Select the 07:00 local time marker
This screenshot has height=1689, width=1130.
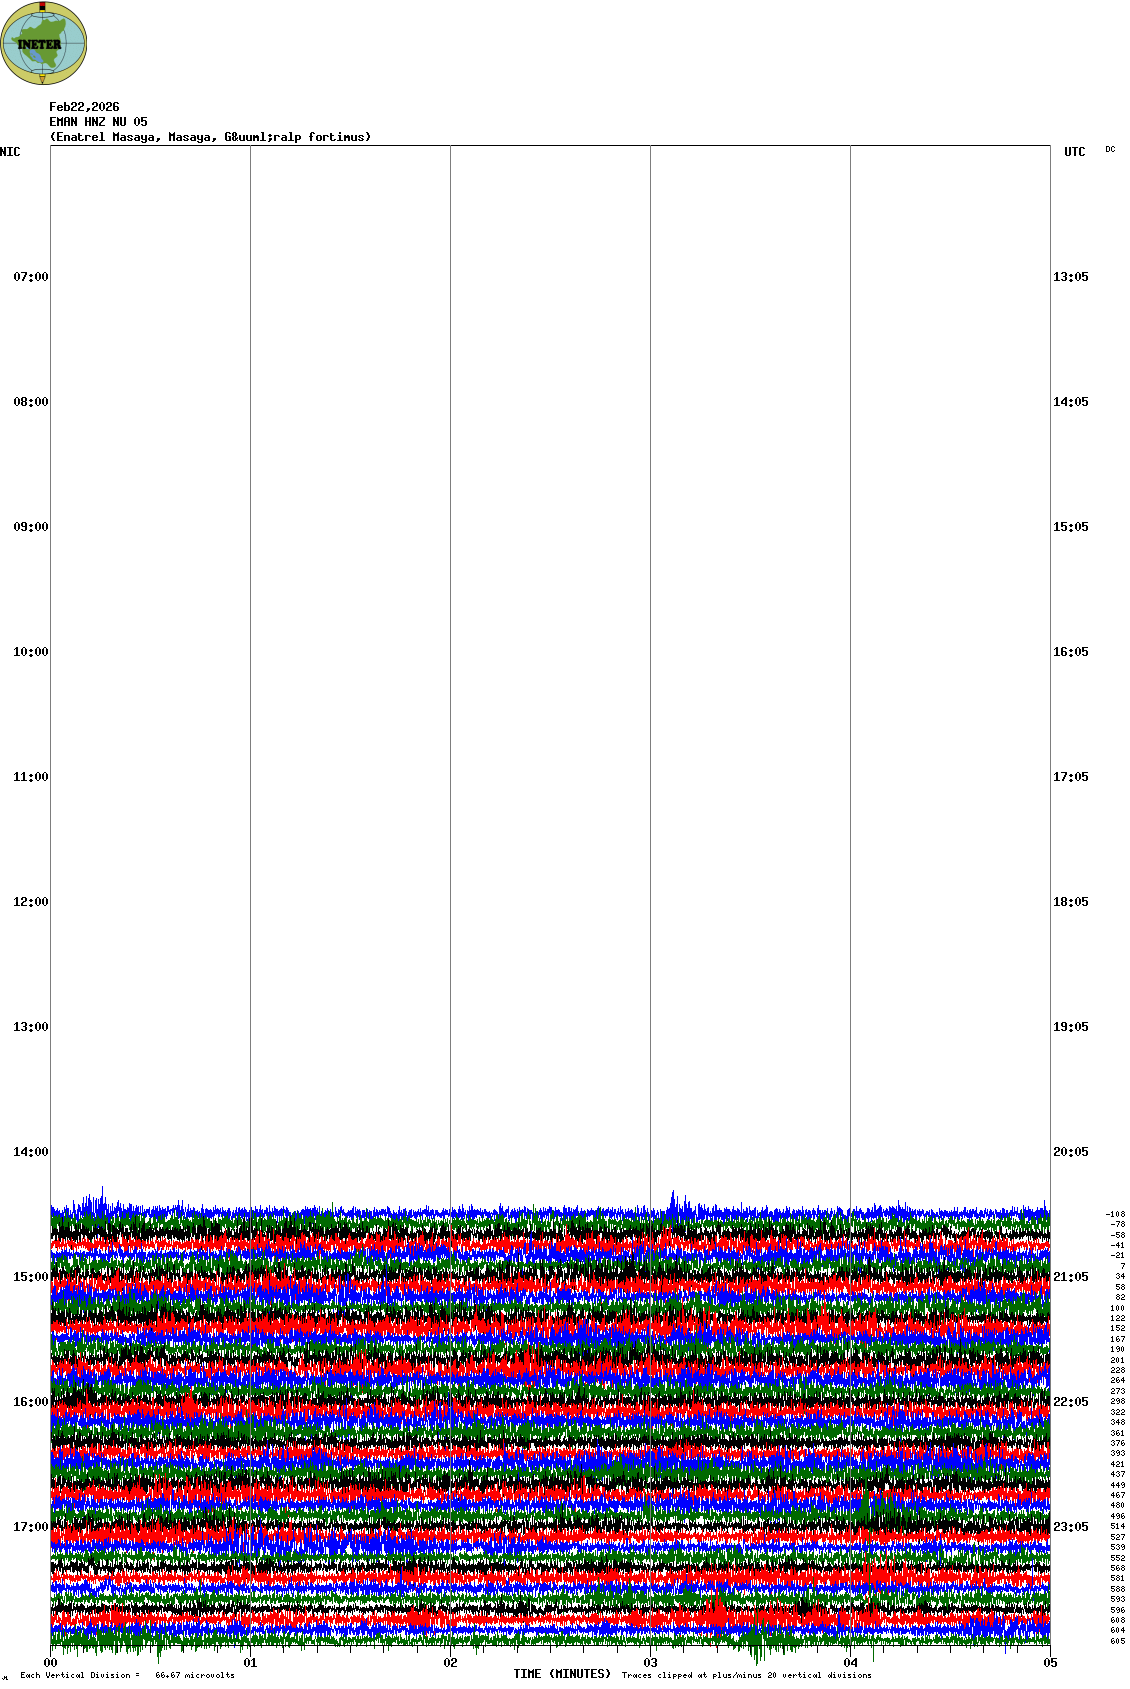(x=30, y=277)
